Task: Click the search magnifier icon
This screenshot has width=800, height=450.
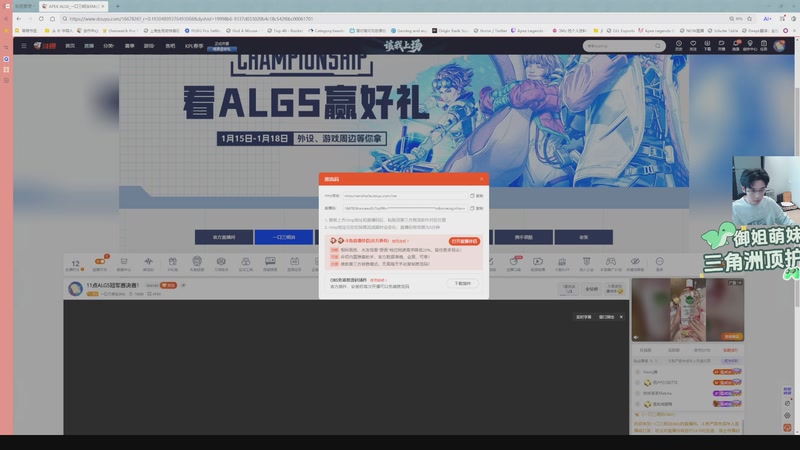Action: [x=658, y=46]
